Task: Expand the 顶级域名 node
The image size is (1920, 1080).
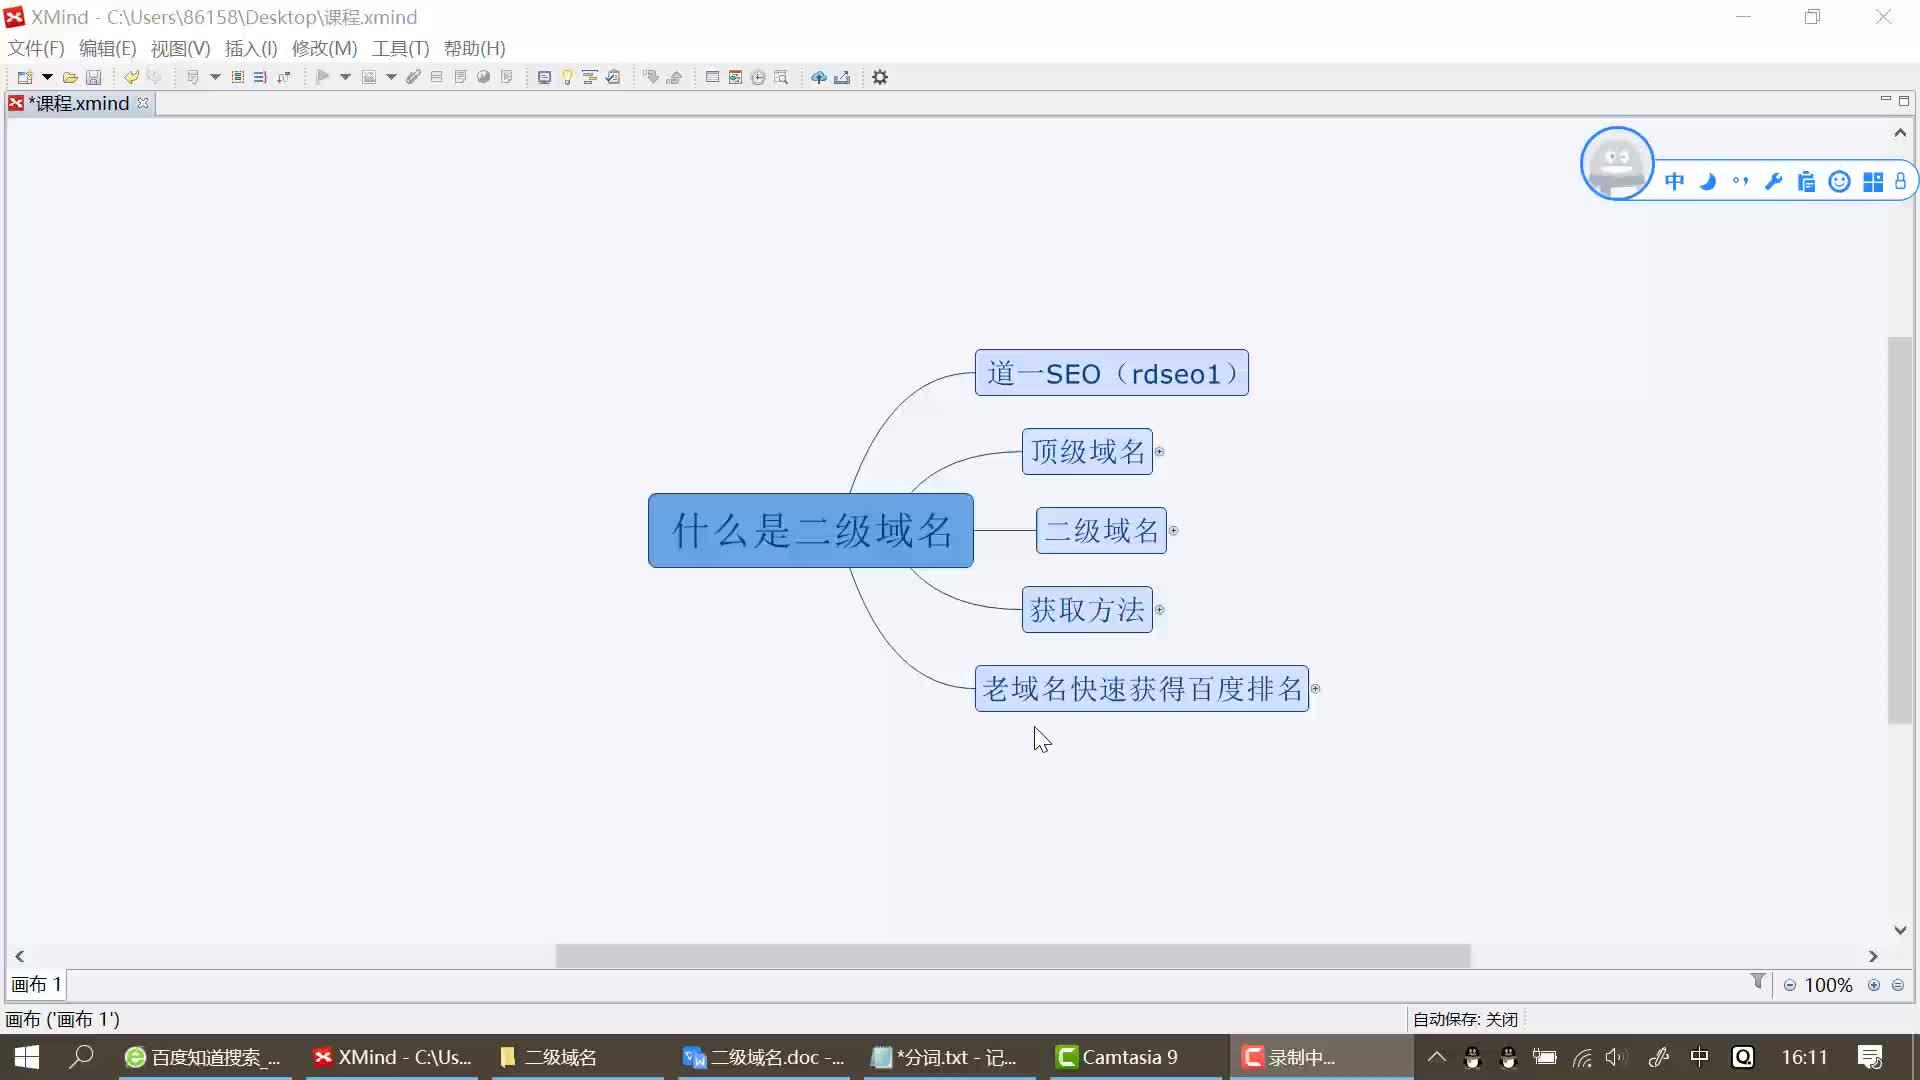Action: 1160,451
